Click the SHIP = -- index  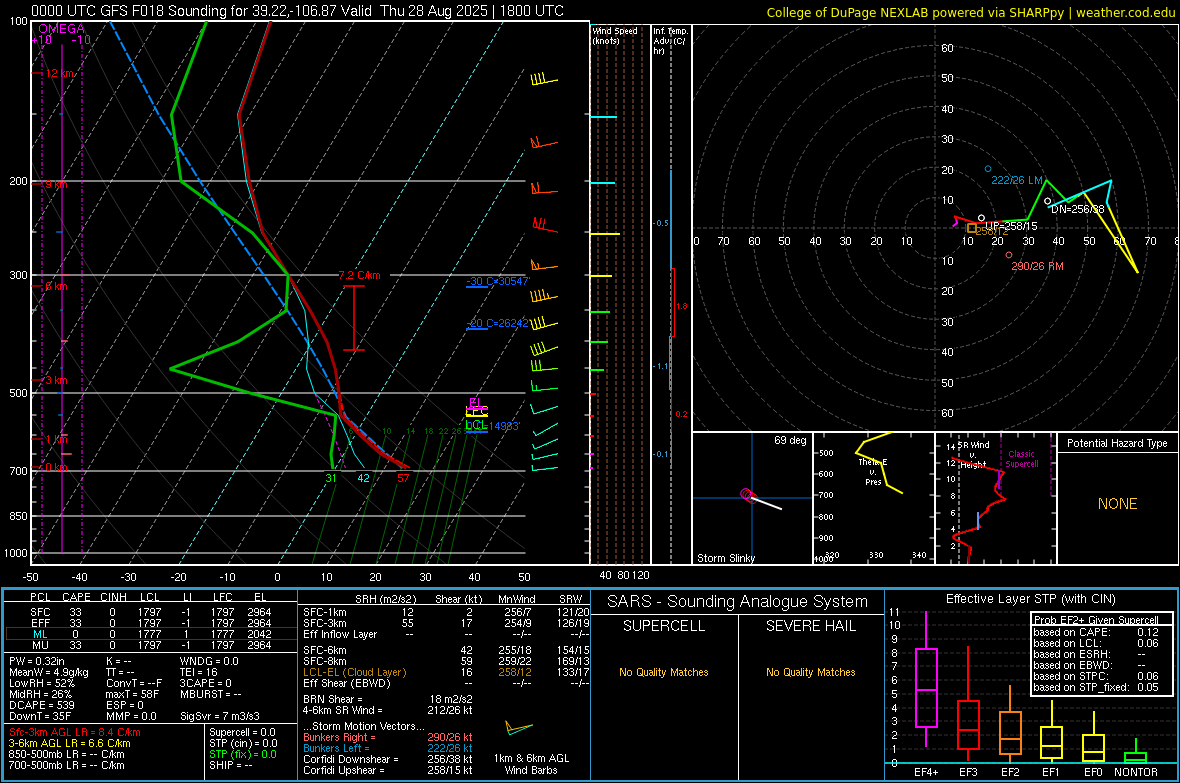click(x=231, y=765)
